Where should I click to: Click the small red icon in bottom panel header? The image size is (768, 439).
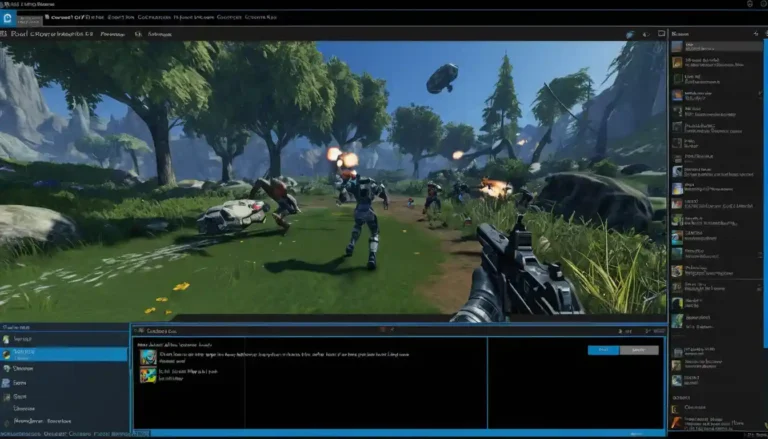click(383, 329)
